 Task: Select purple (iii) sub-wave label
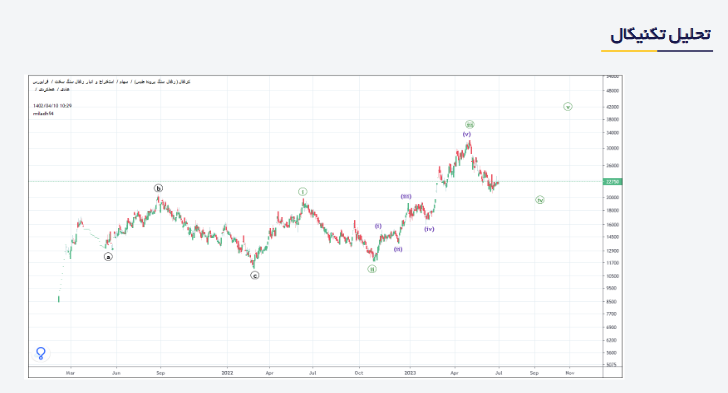tap(406, 196)
